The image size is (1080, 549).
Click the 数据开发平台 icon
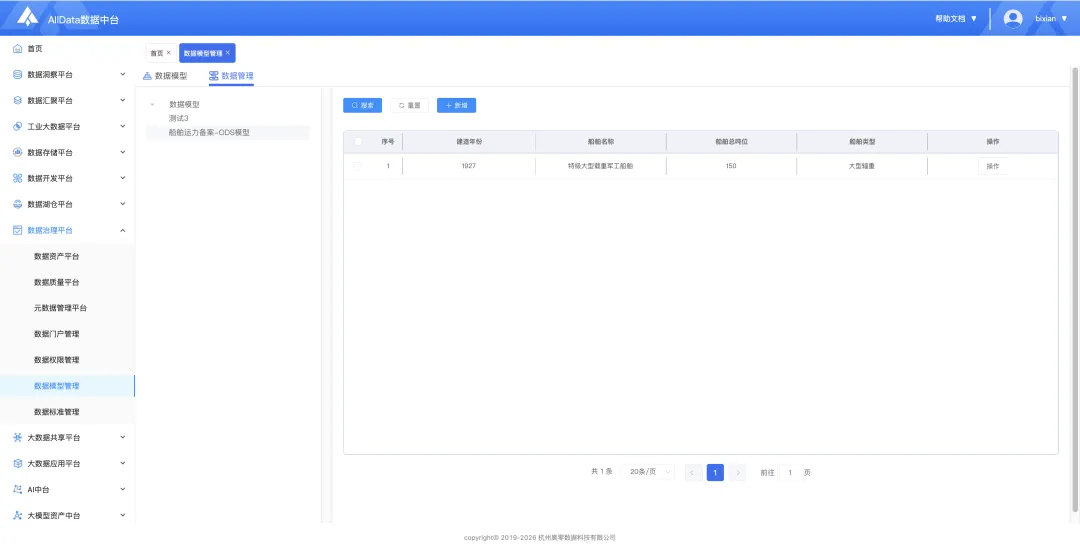(18, 178)
